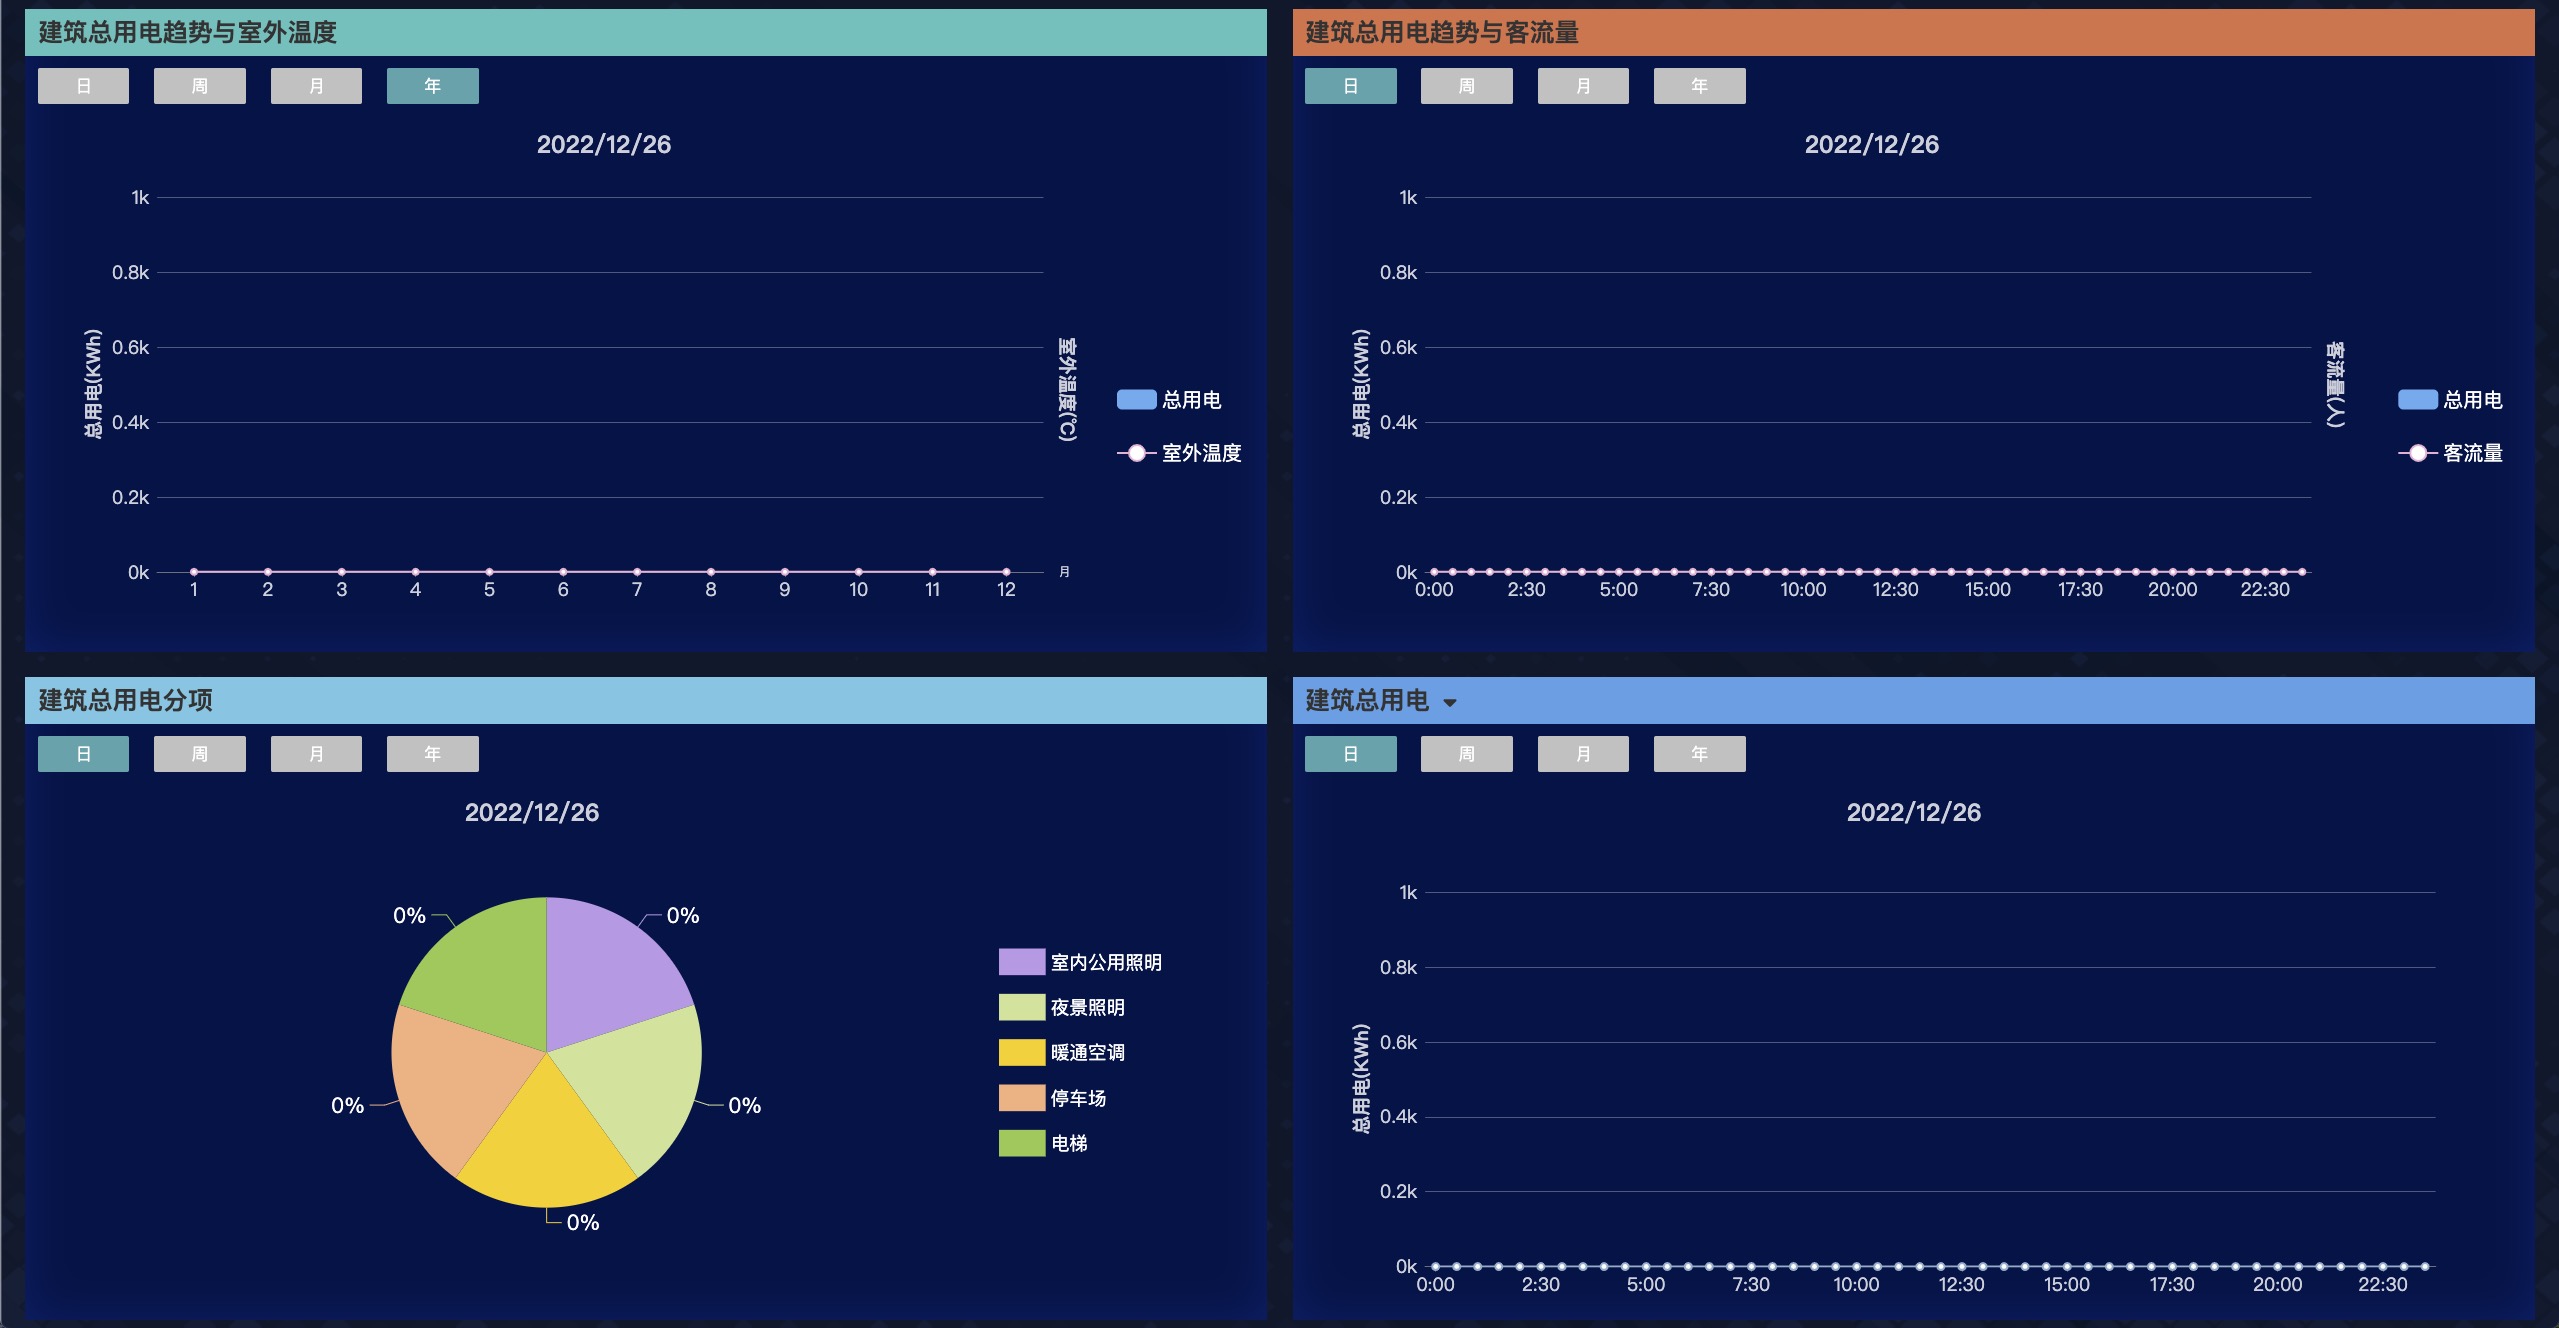Toggle 暖通空调 pie legend item
Screen dimensions: 2559x1328
[x=1062, y=1052]
